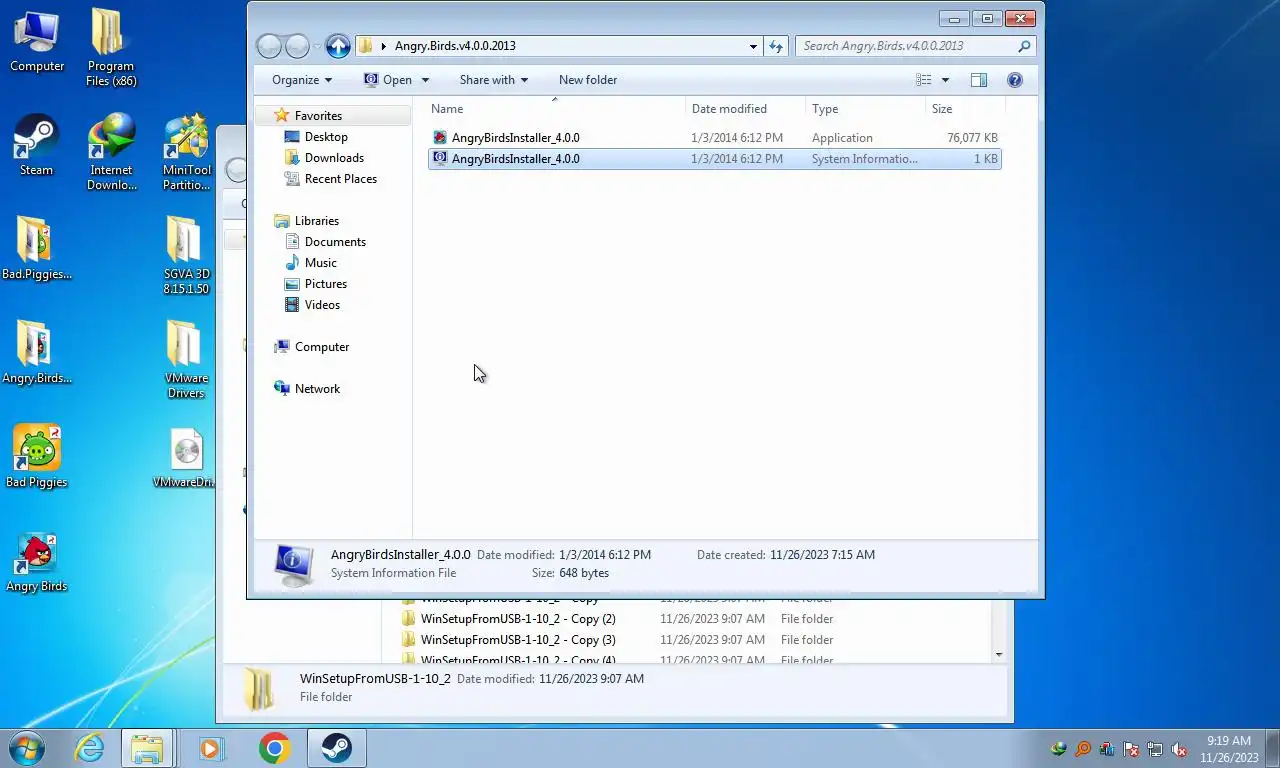Open Explorer help button

1014,80
